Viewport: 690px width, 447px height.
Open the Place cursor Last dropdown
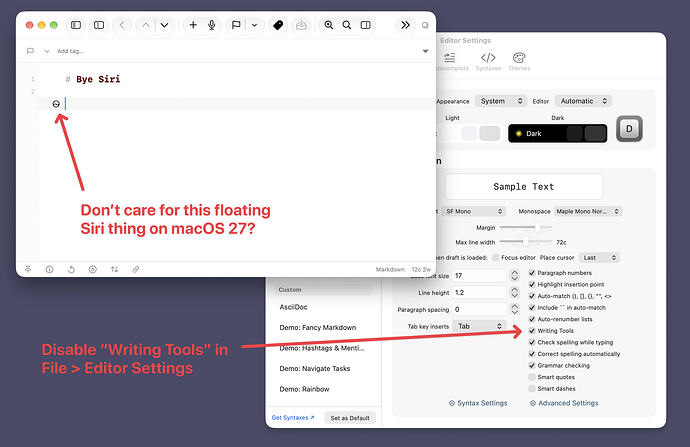(x=599, y=257)
